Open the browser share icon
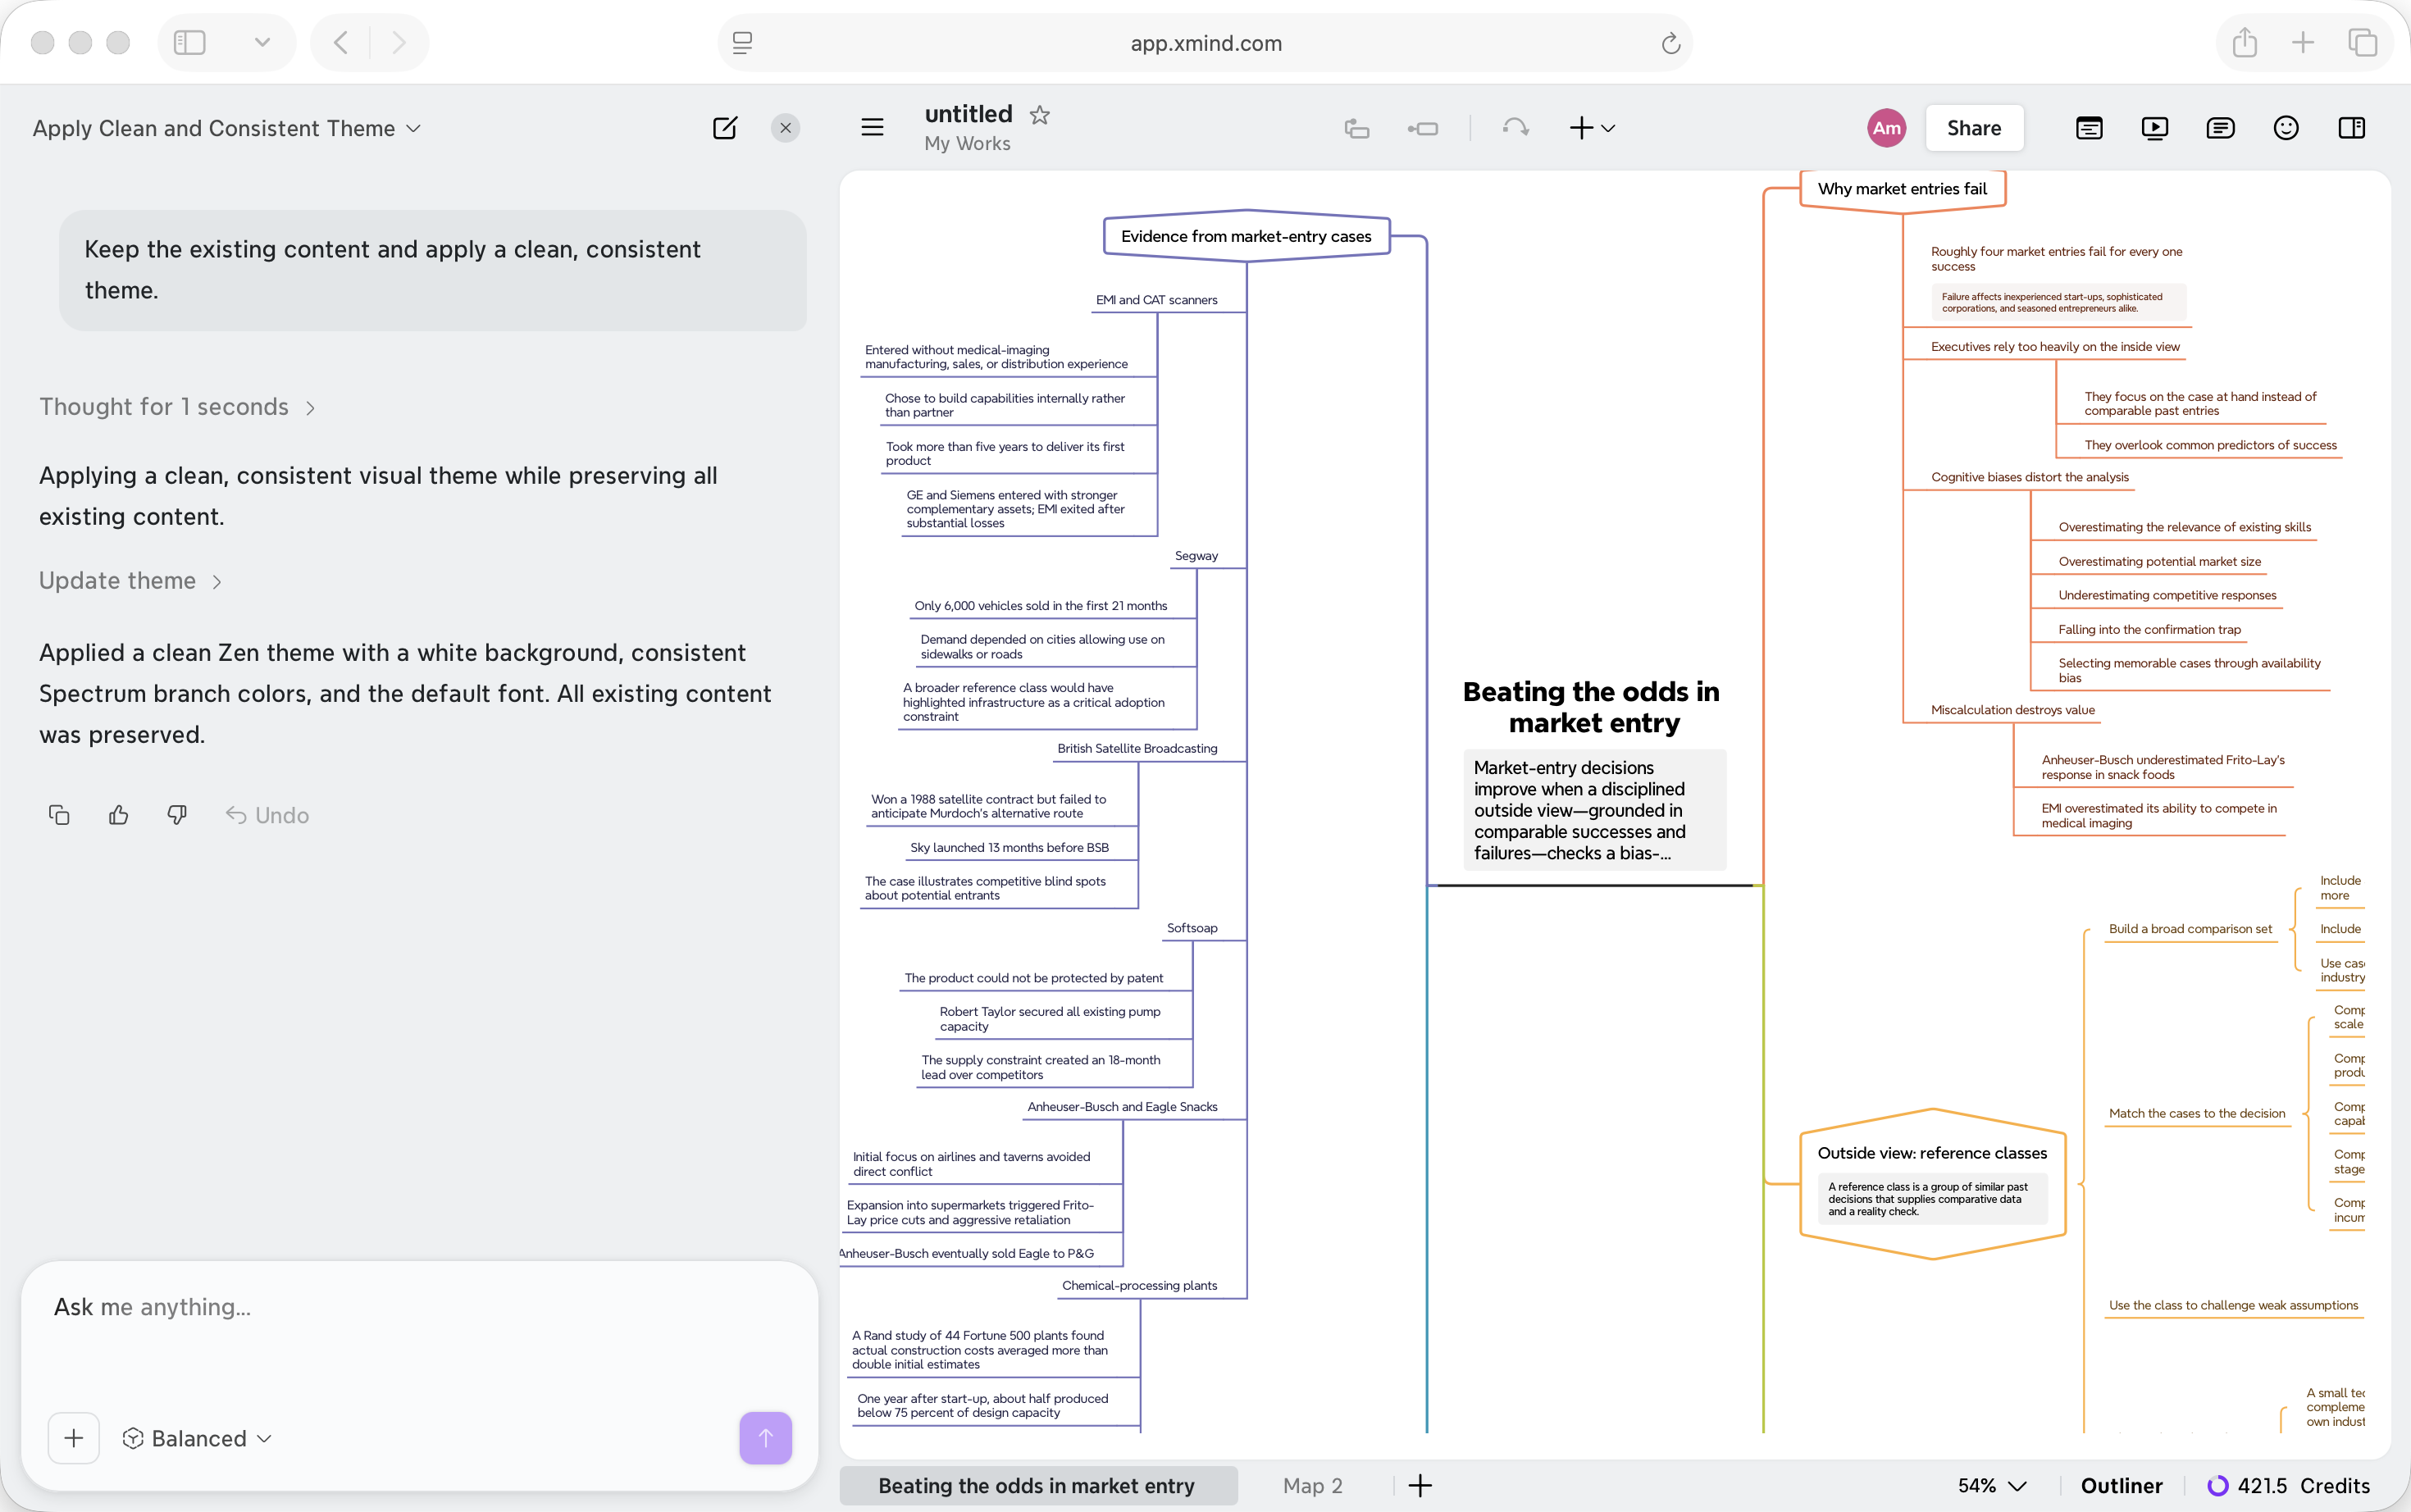The width and height of the screenshot is (2411, 1512). [x=2244, y=42]
